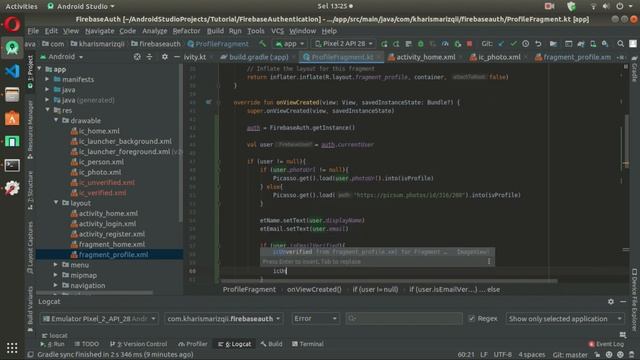Open the VCS menu

click(278, 31)
